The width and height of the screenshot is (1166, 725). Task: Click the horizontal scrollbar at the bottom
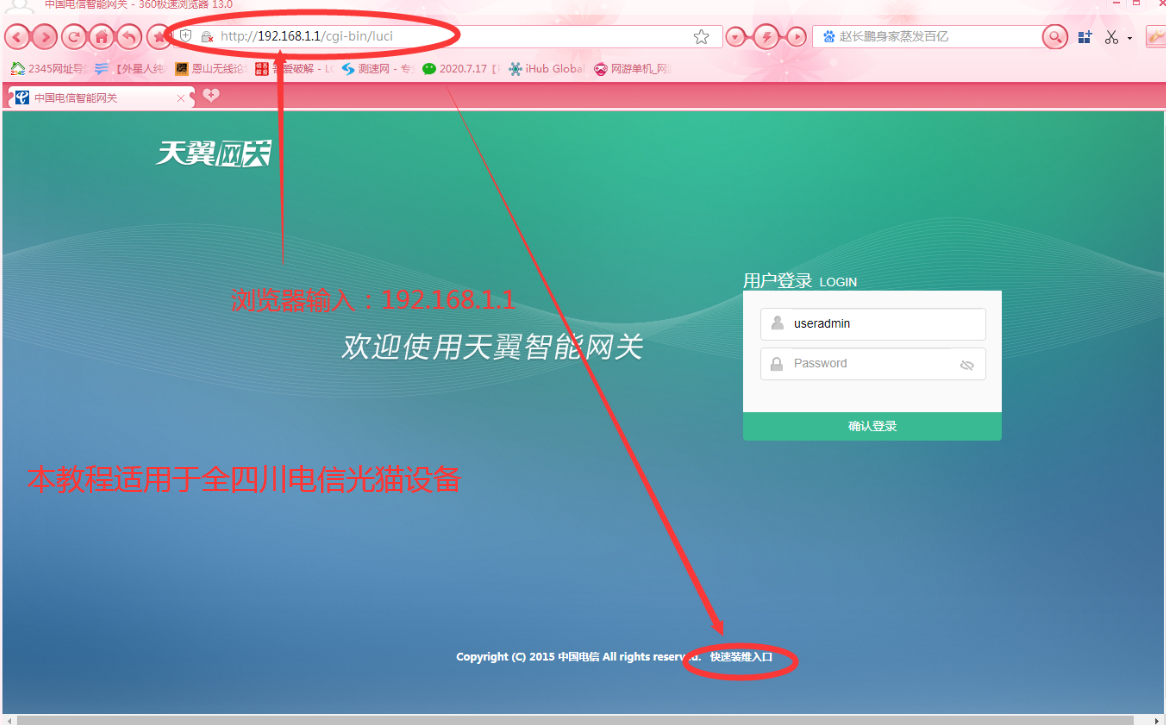(x=574, y=720)
